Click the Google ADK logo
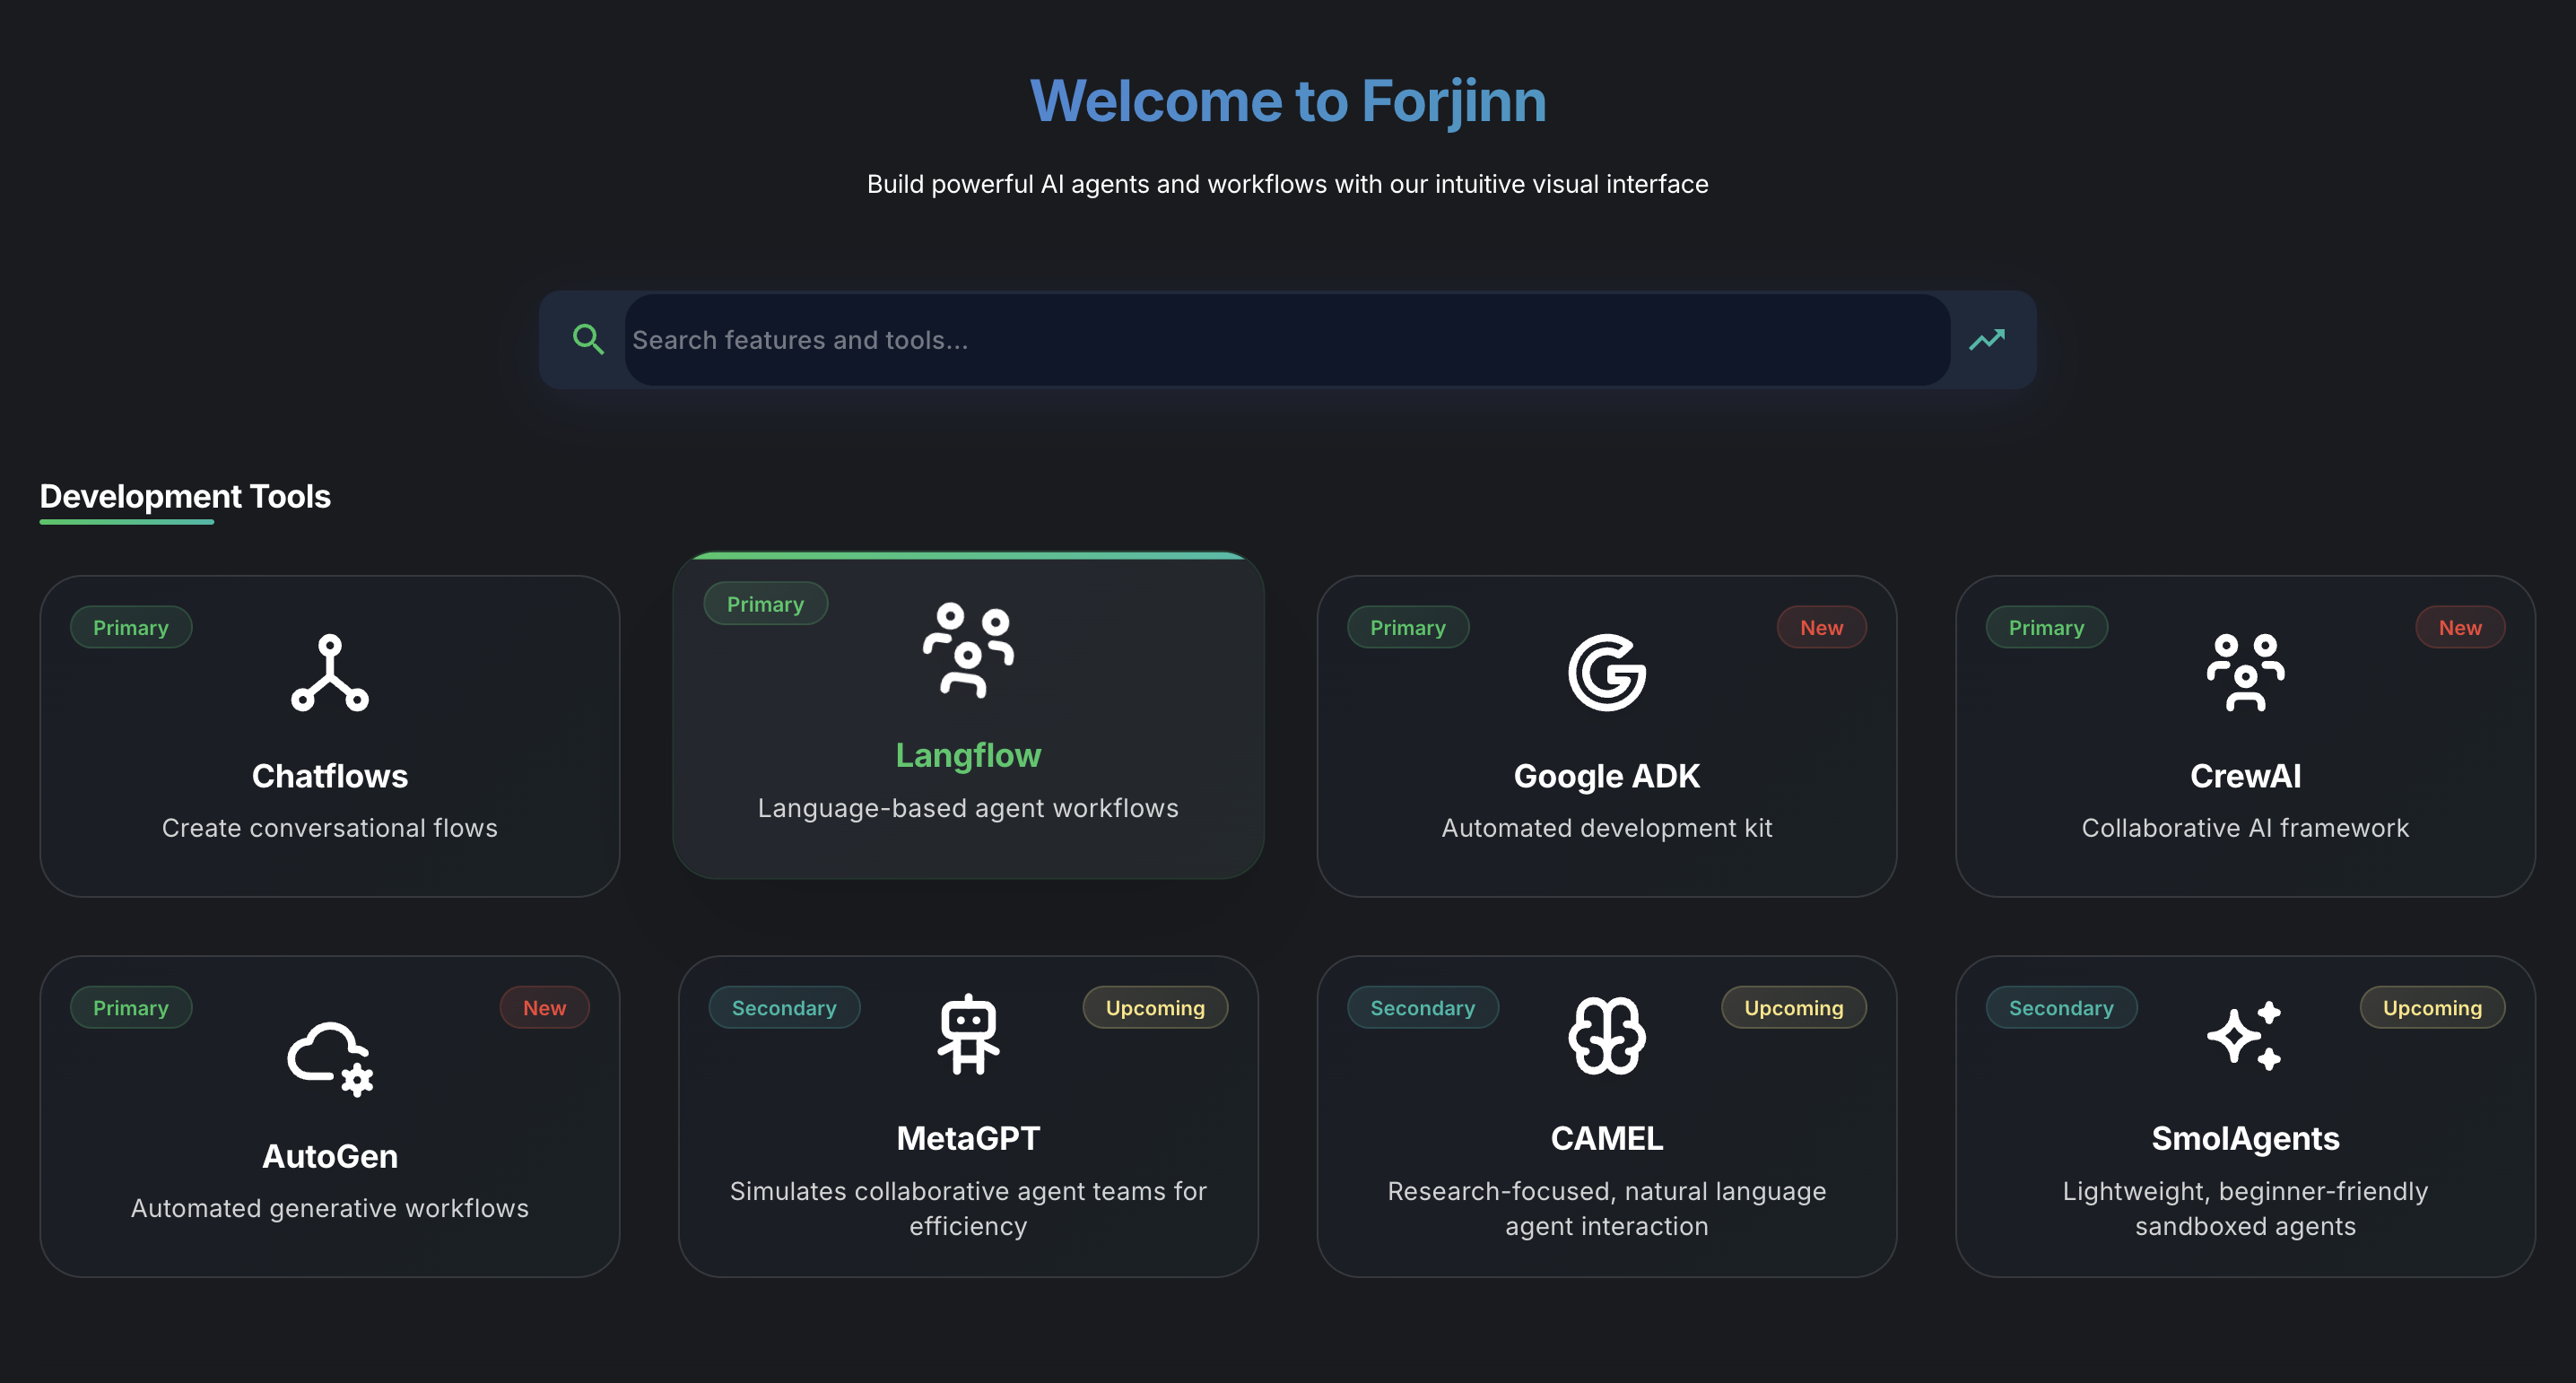Viewport: 2576px width, 1383px height. (x=1607, y=673)
